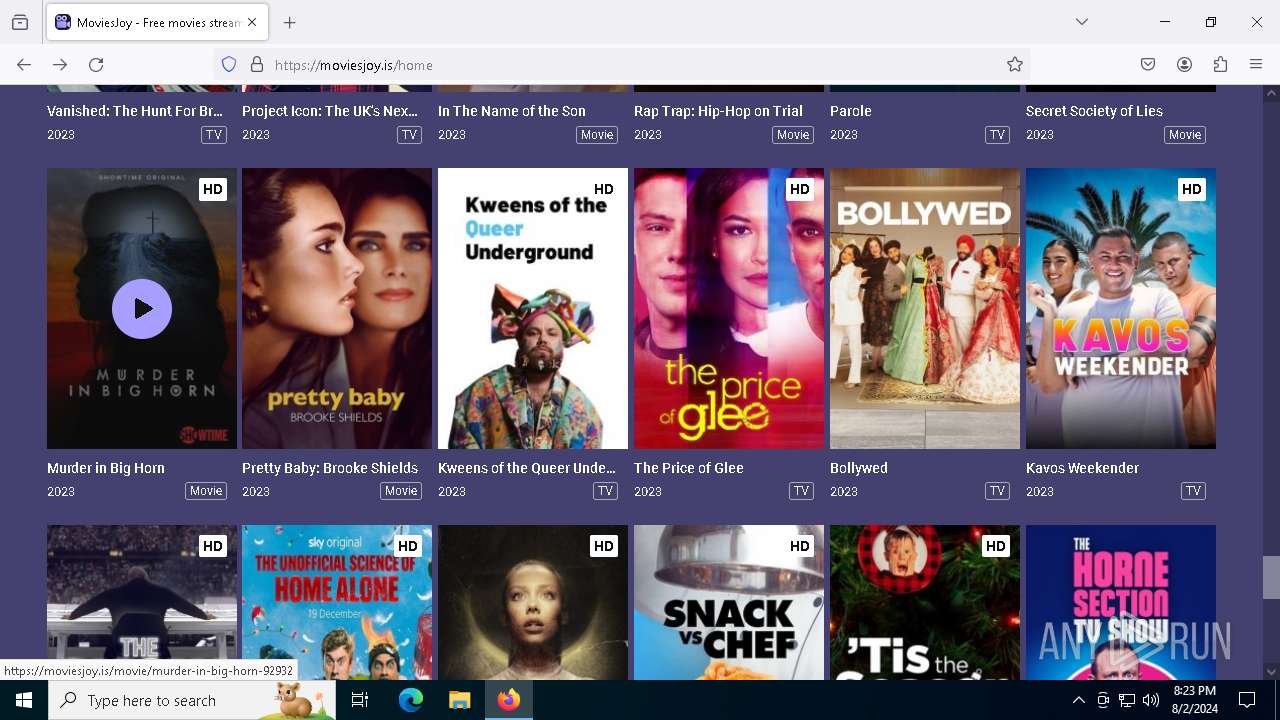Open Kweens of the Queer Underground poster
The height and width of the screenshot is (720, 1280).
(533, 308)
